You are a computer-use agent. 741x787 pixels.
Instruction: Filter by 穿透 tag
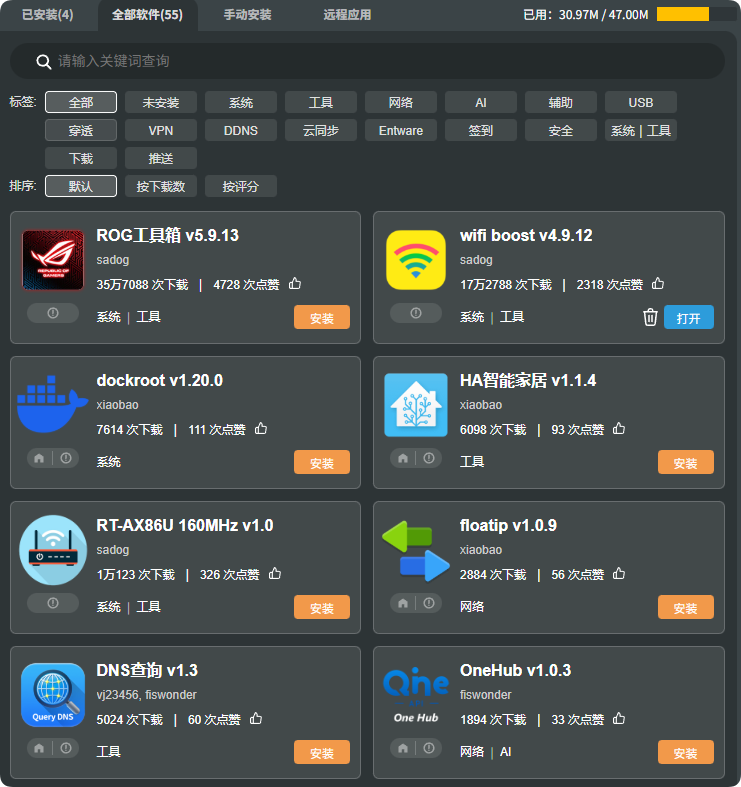pyautogui.click(x=81, y=130)
